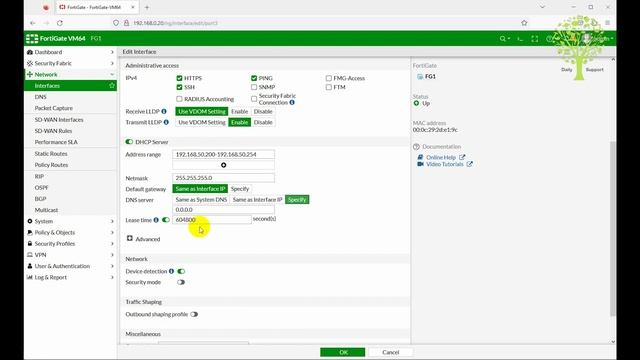Enable the SNMP checkbox

tap(254, 87)
